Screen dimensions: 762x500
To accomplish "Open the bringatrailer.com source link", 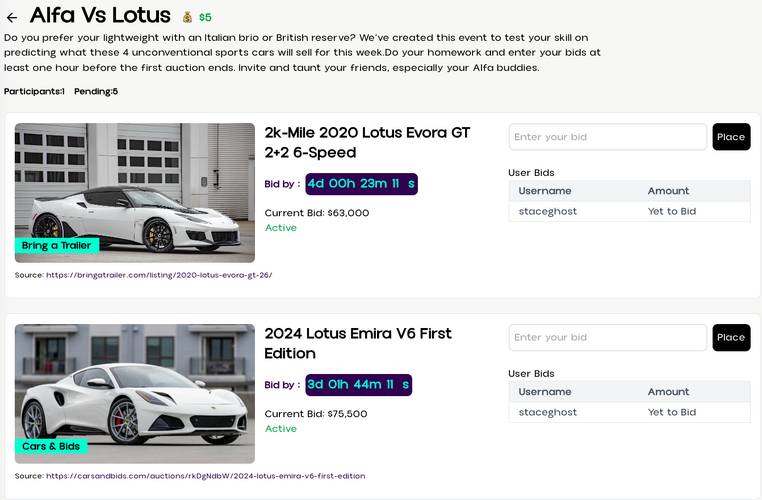I will [159, 275].
